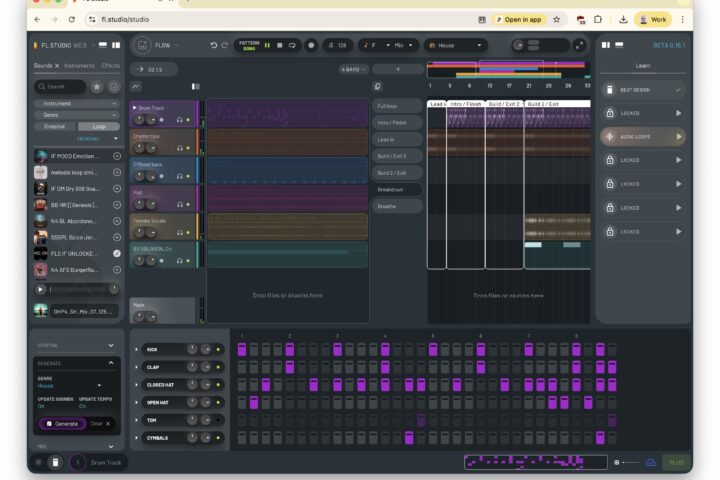
Task: Open the Learn tab
Action: 642,66
